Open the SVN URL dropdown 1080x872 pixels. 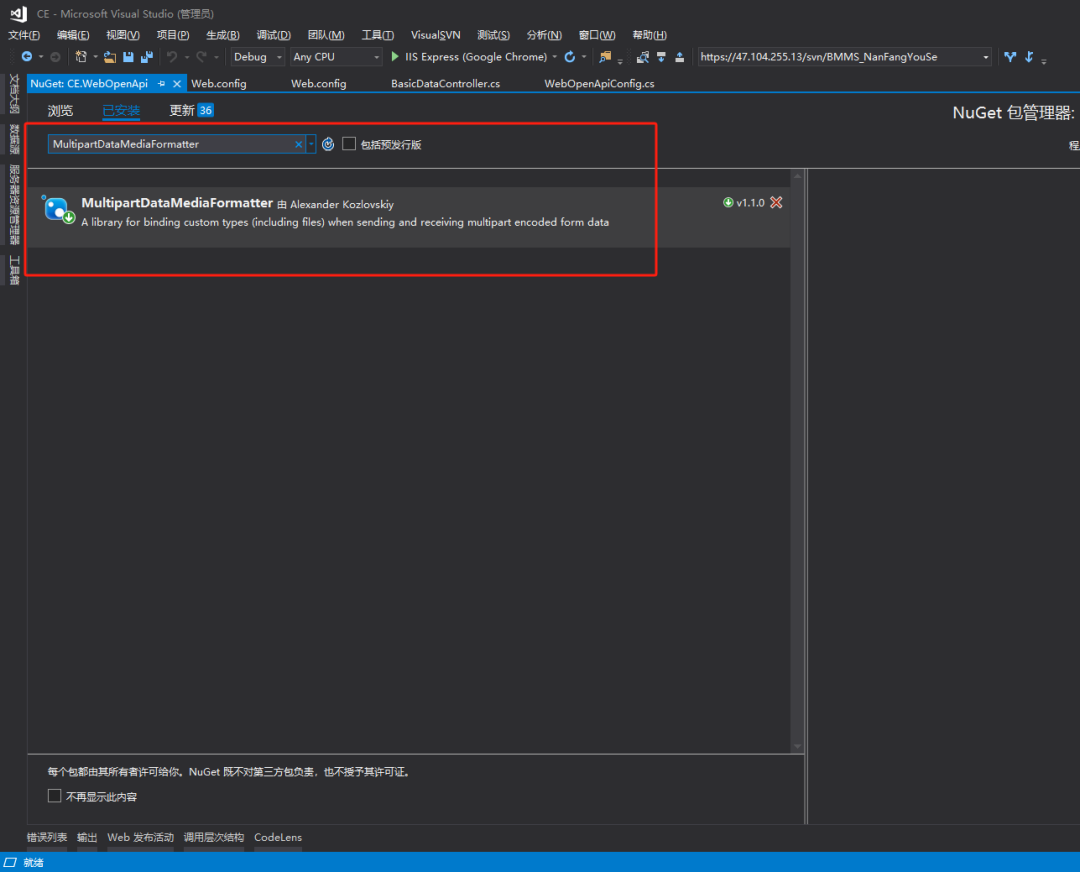coord(986,57)
